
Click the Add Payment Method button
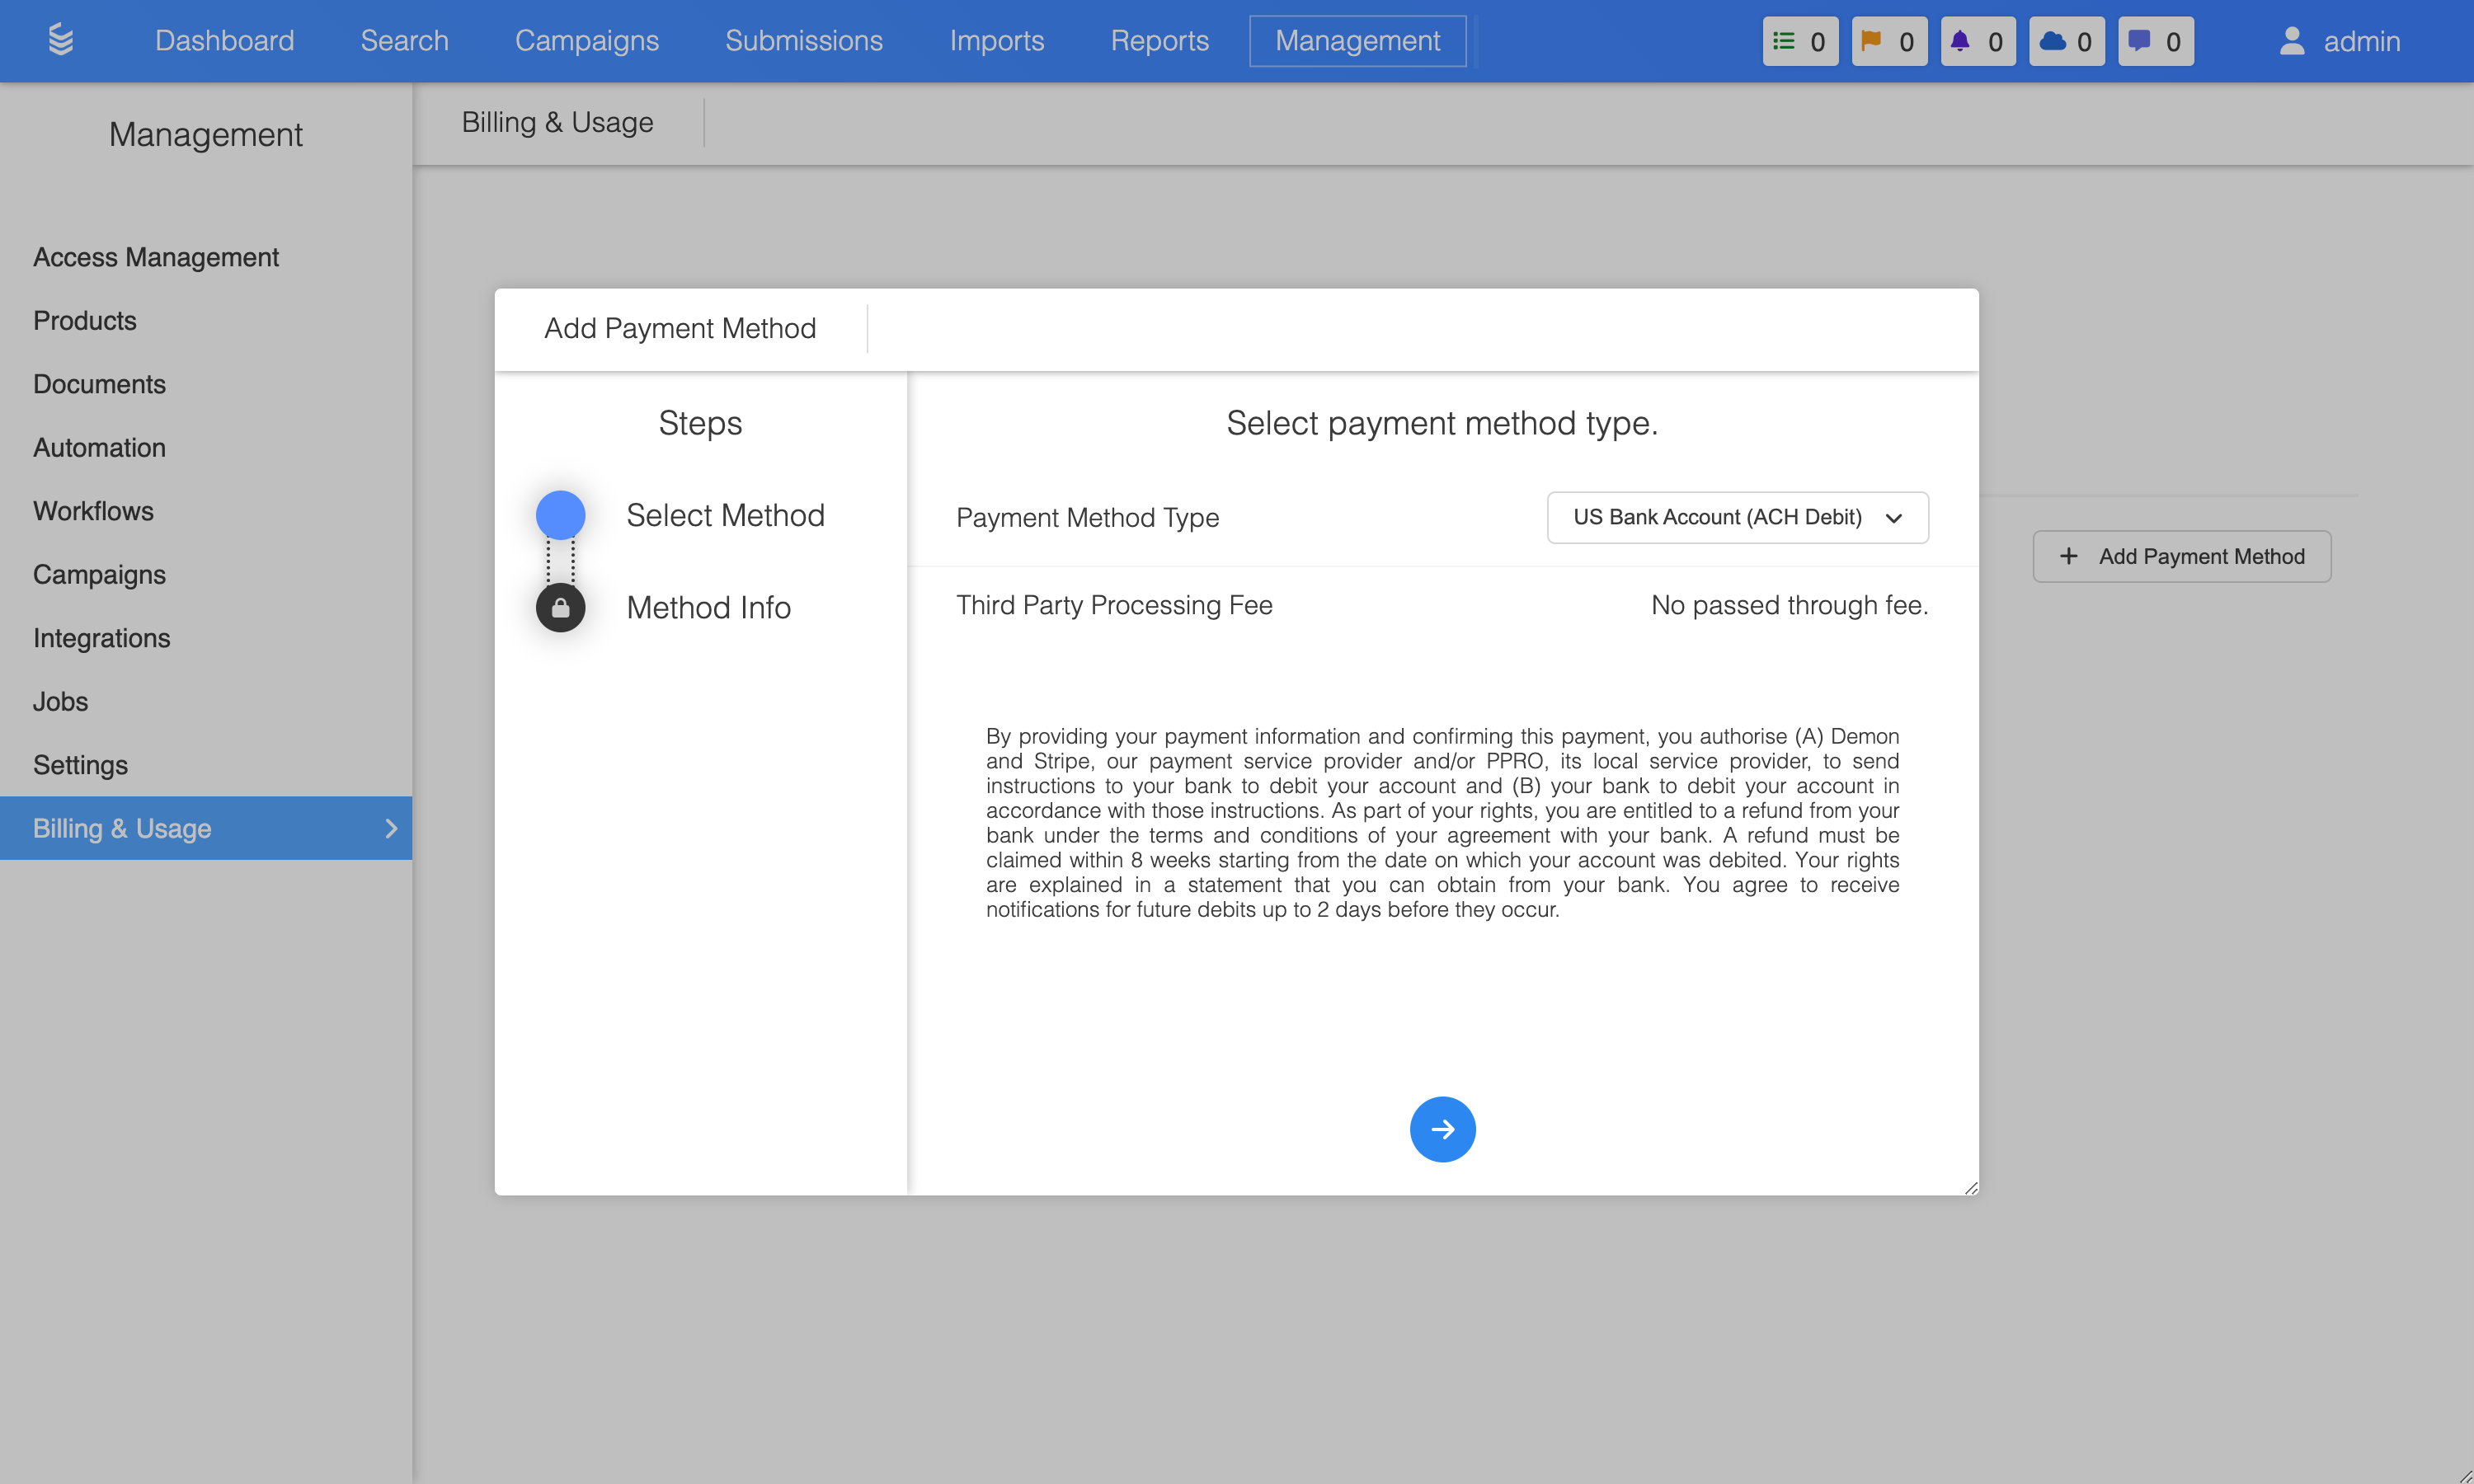point(2181,556)
